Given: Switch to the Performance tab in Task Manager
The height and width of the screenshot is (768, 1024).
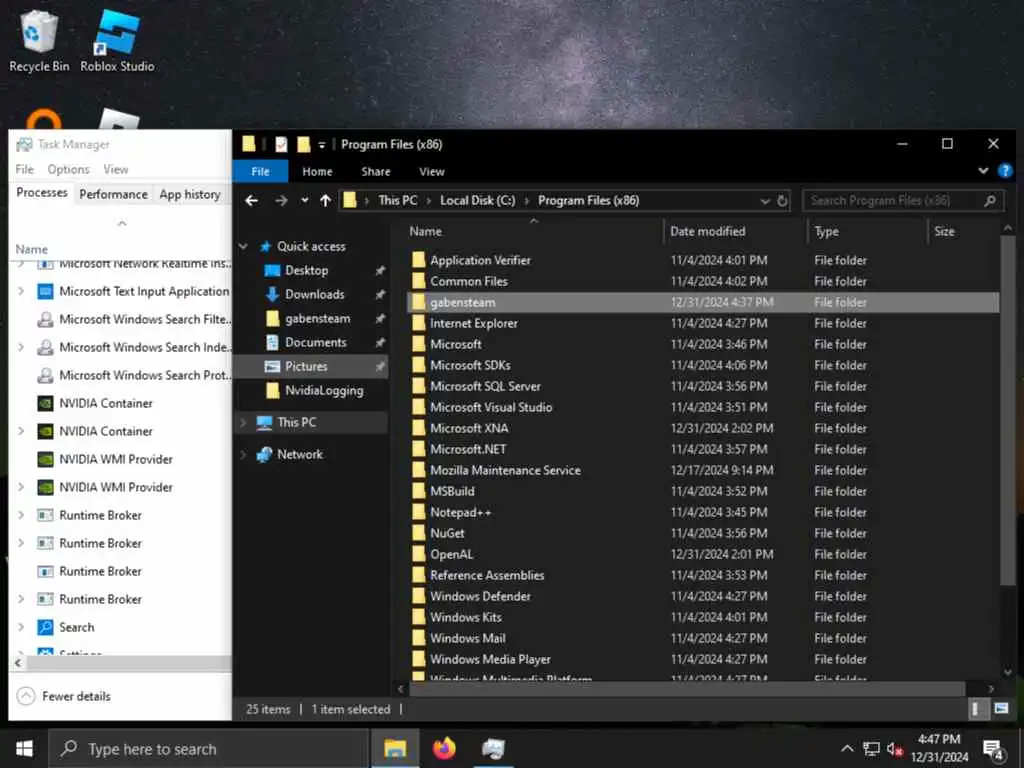Looking at the screenshot, I should point(114,195).
